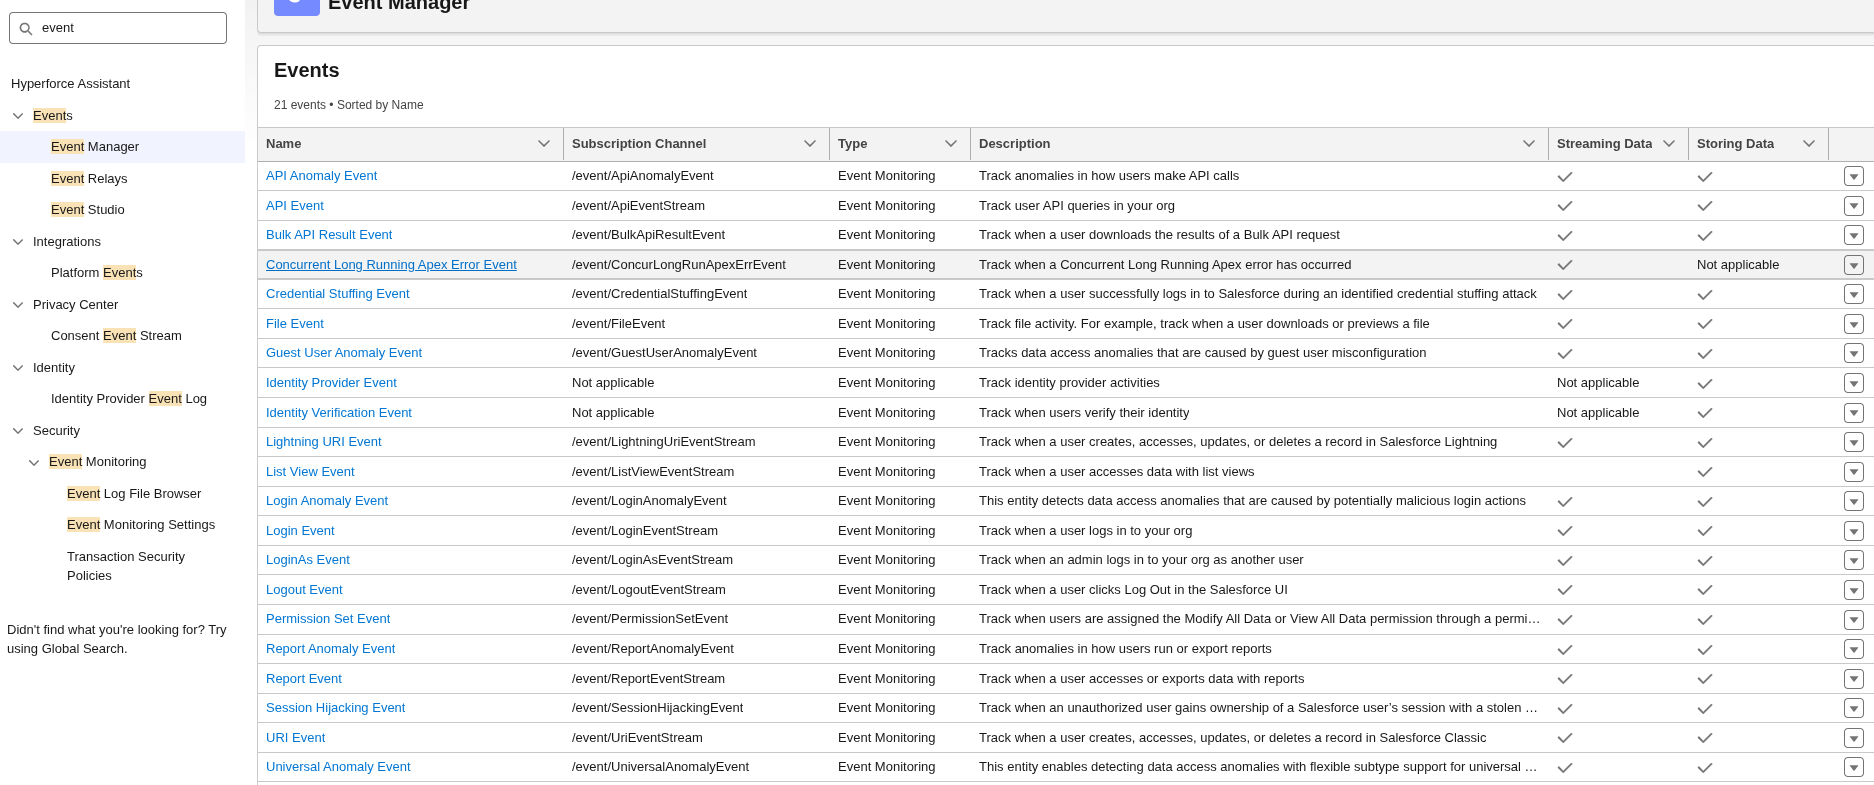
Task: Show actions for Universal Anomaly Event row
Action: pyautogui.click(x=1853, y=767)
